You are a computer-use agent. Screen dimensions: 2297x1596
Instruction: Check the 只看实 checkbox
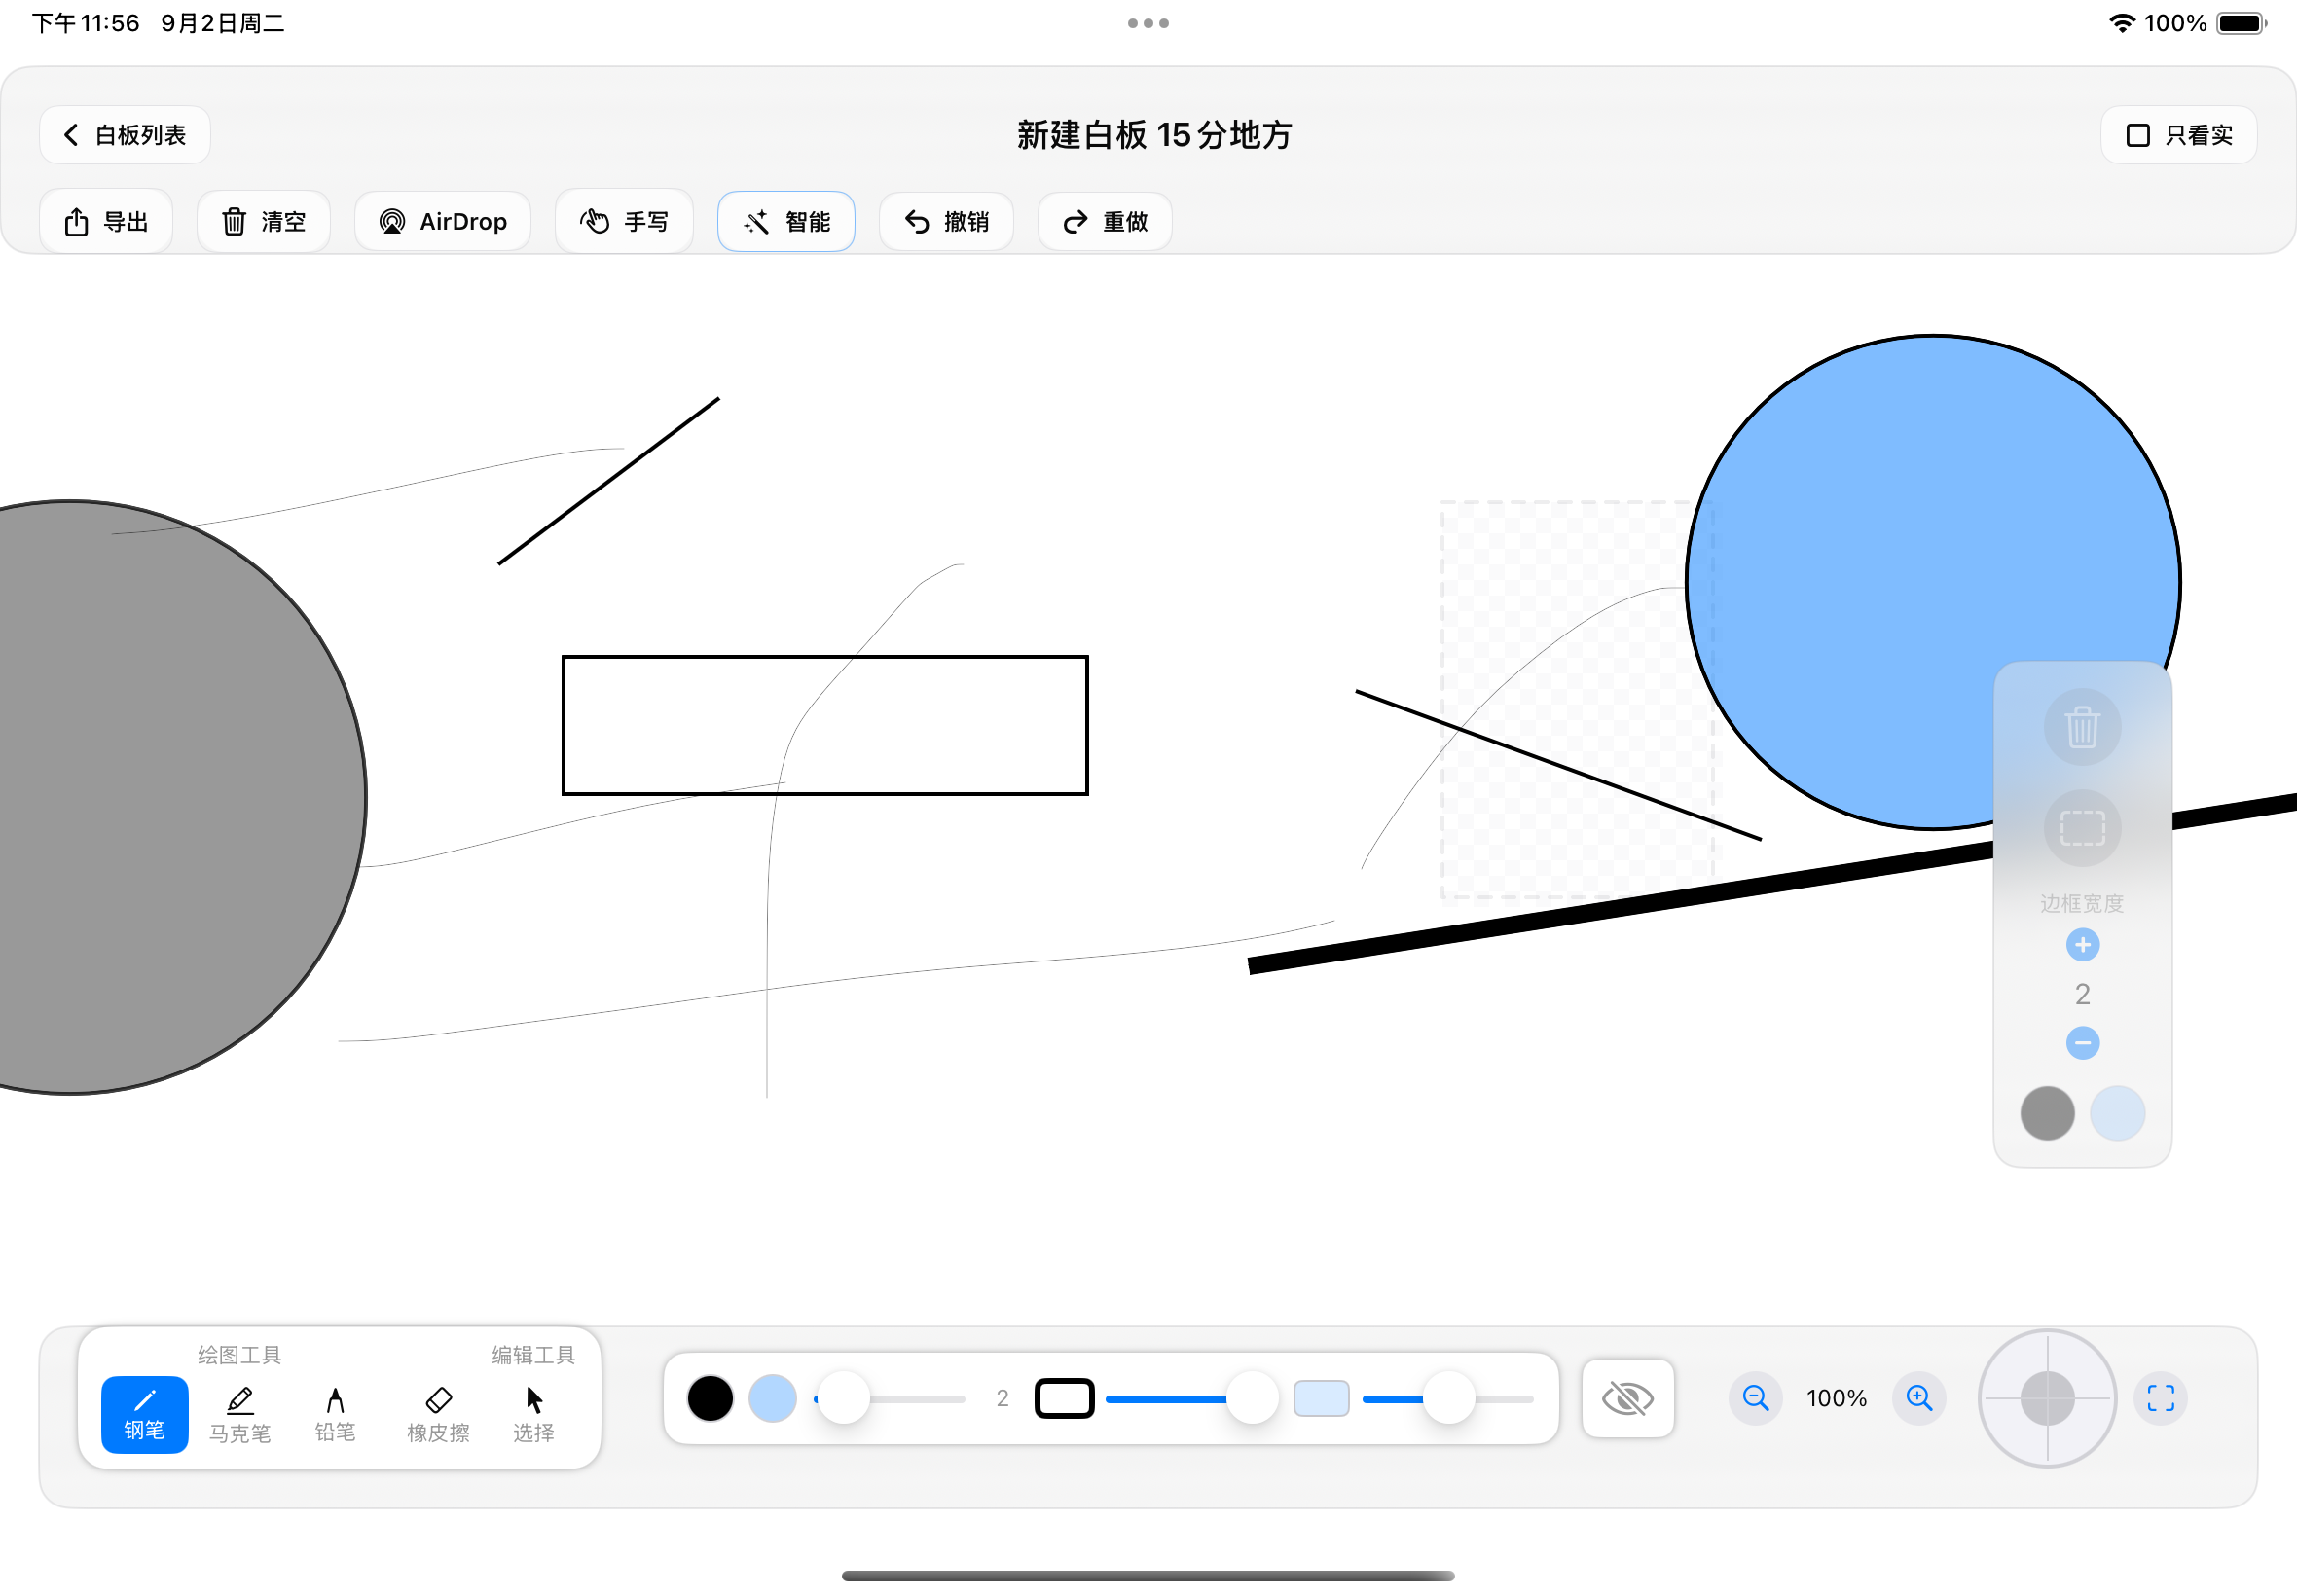pos(2138,135)
